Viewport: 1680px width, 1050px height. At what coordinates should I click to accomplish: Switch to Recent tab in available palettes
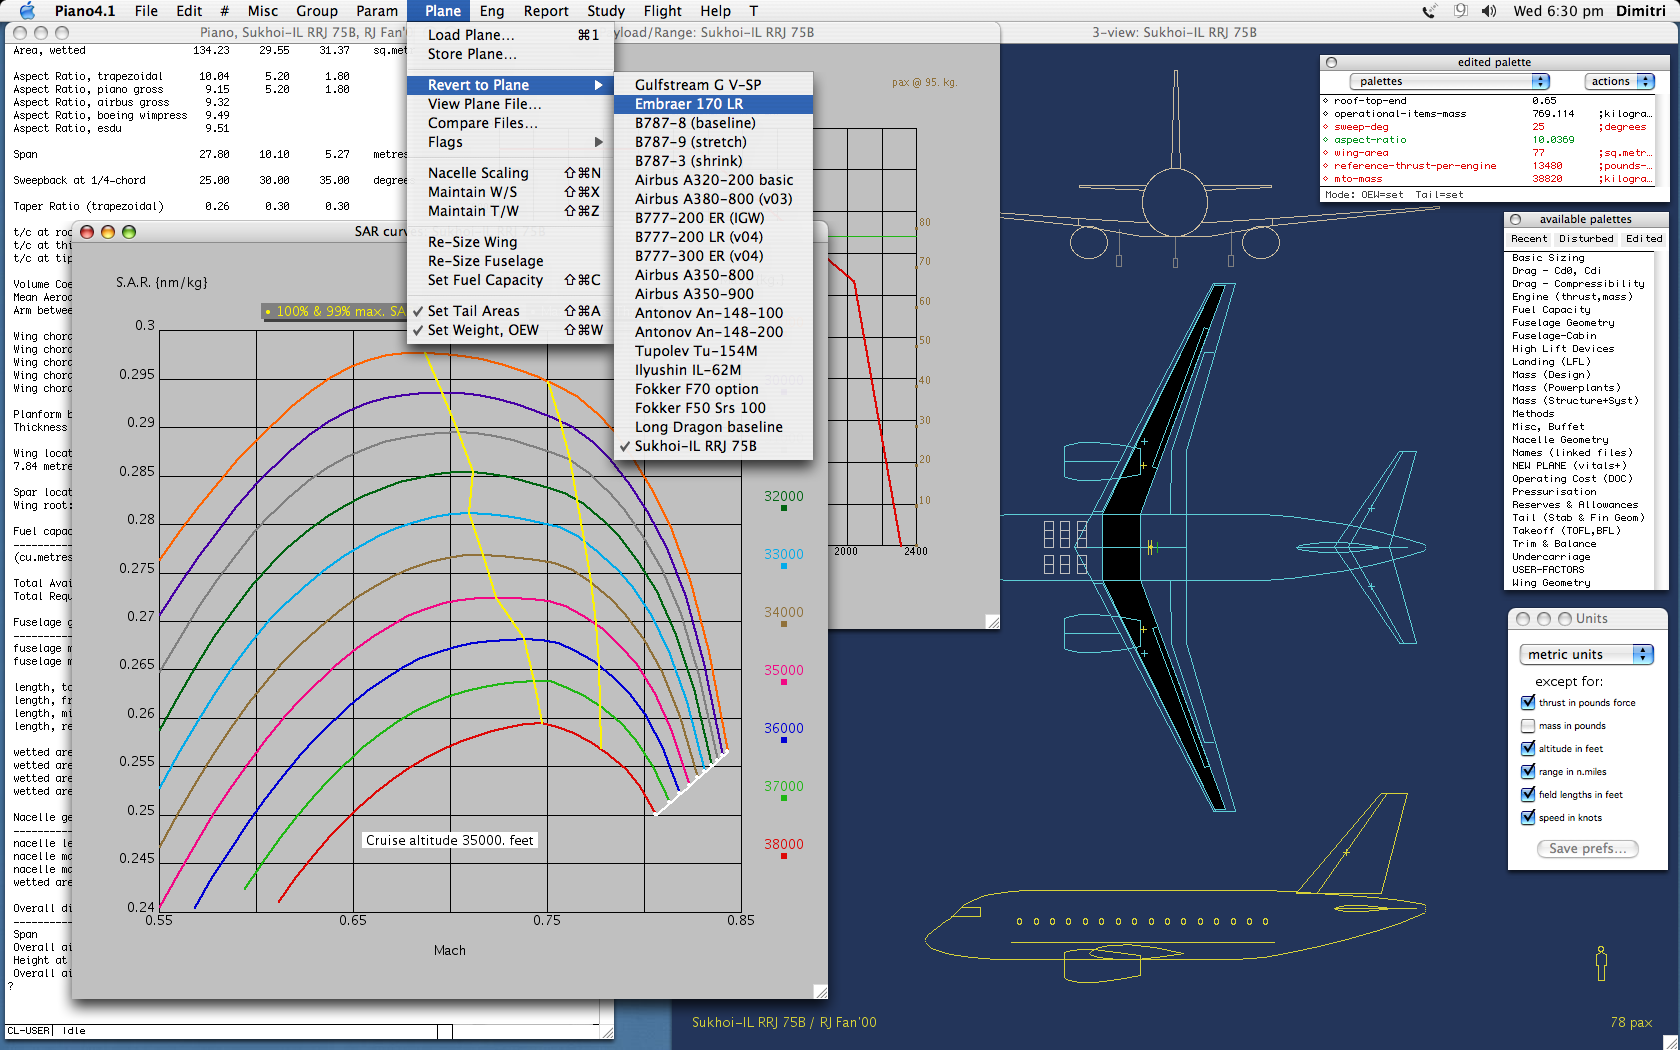click(1528, 239)
